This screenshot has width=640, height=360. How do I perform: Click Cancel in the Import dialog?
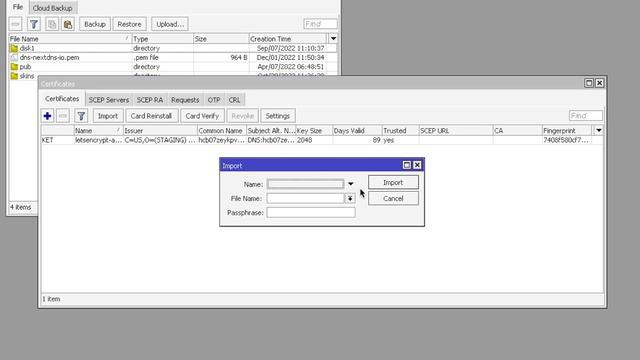[x=393, y=198]
